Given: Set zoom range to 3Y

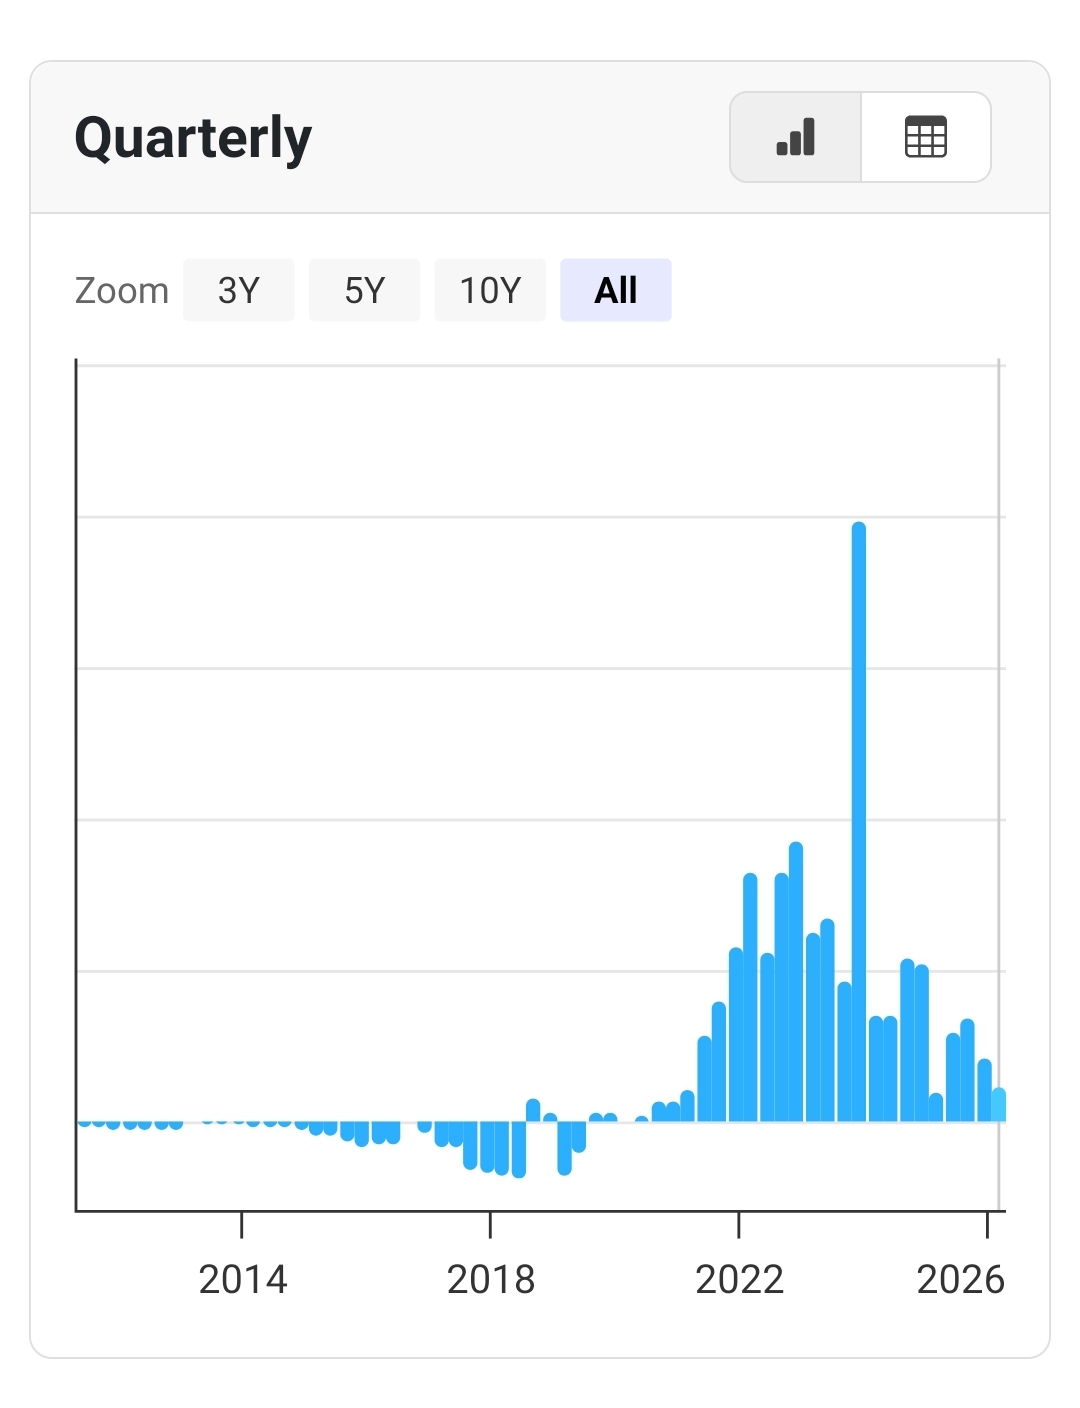Looking at the screenshot, I should 239,290.
